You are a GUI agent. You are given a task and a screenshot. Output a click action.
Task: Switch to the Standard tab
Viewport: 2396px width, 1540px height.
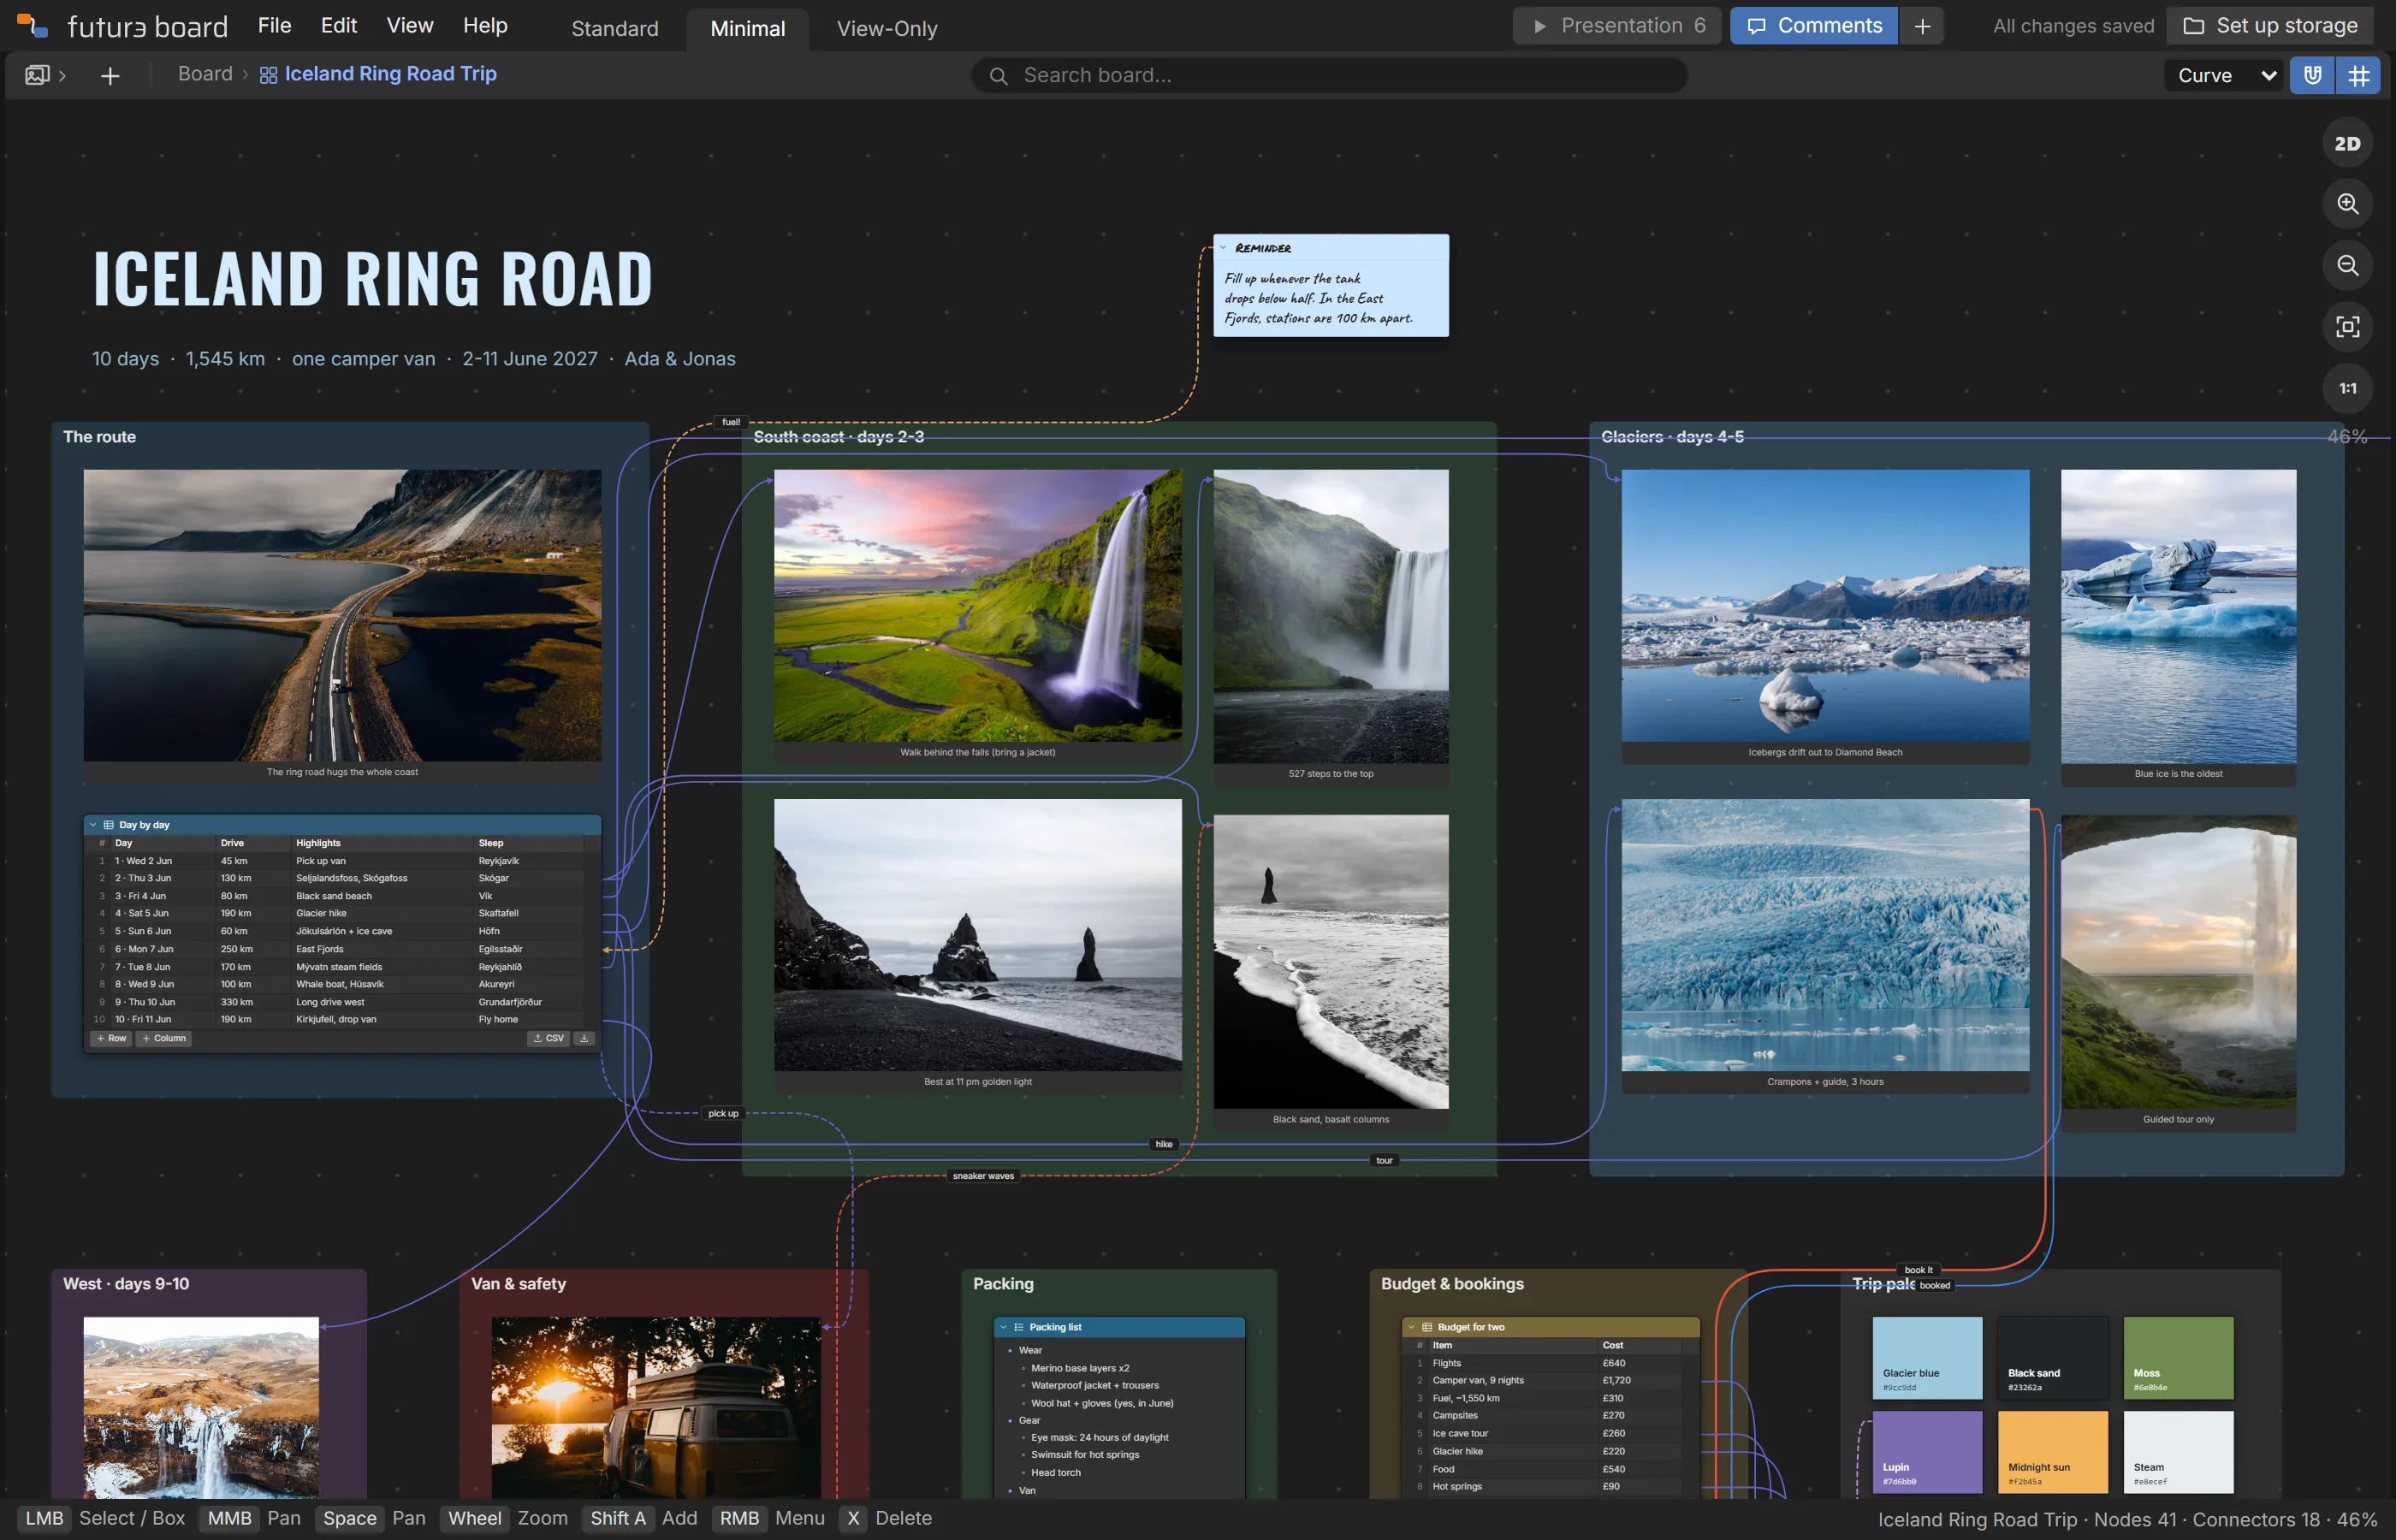[x=615, y=29]
